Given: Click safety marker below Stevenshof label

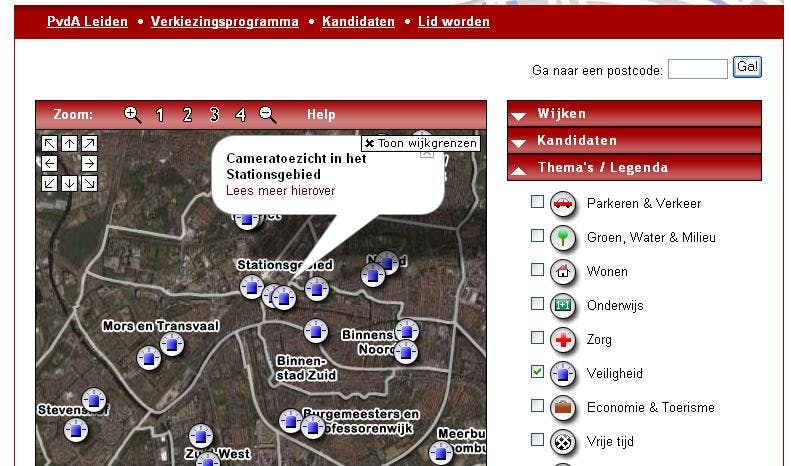Looking at the screenshot, I should (76, 430).
